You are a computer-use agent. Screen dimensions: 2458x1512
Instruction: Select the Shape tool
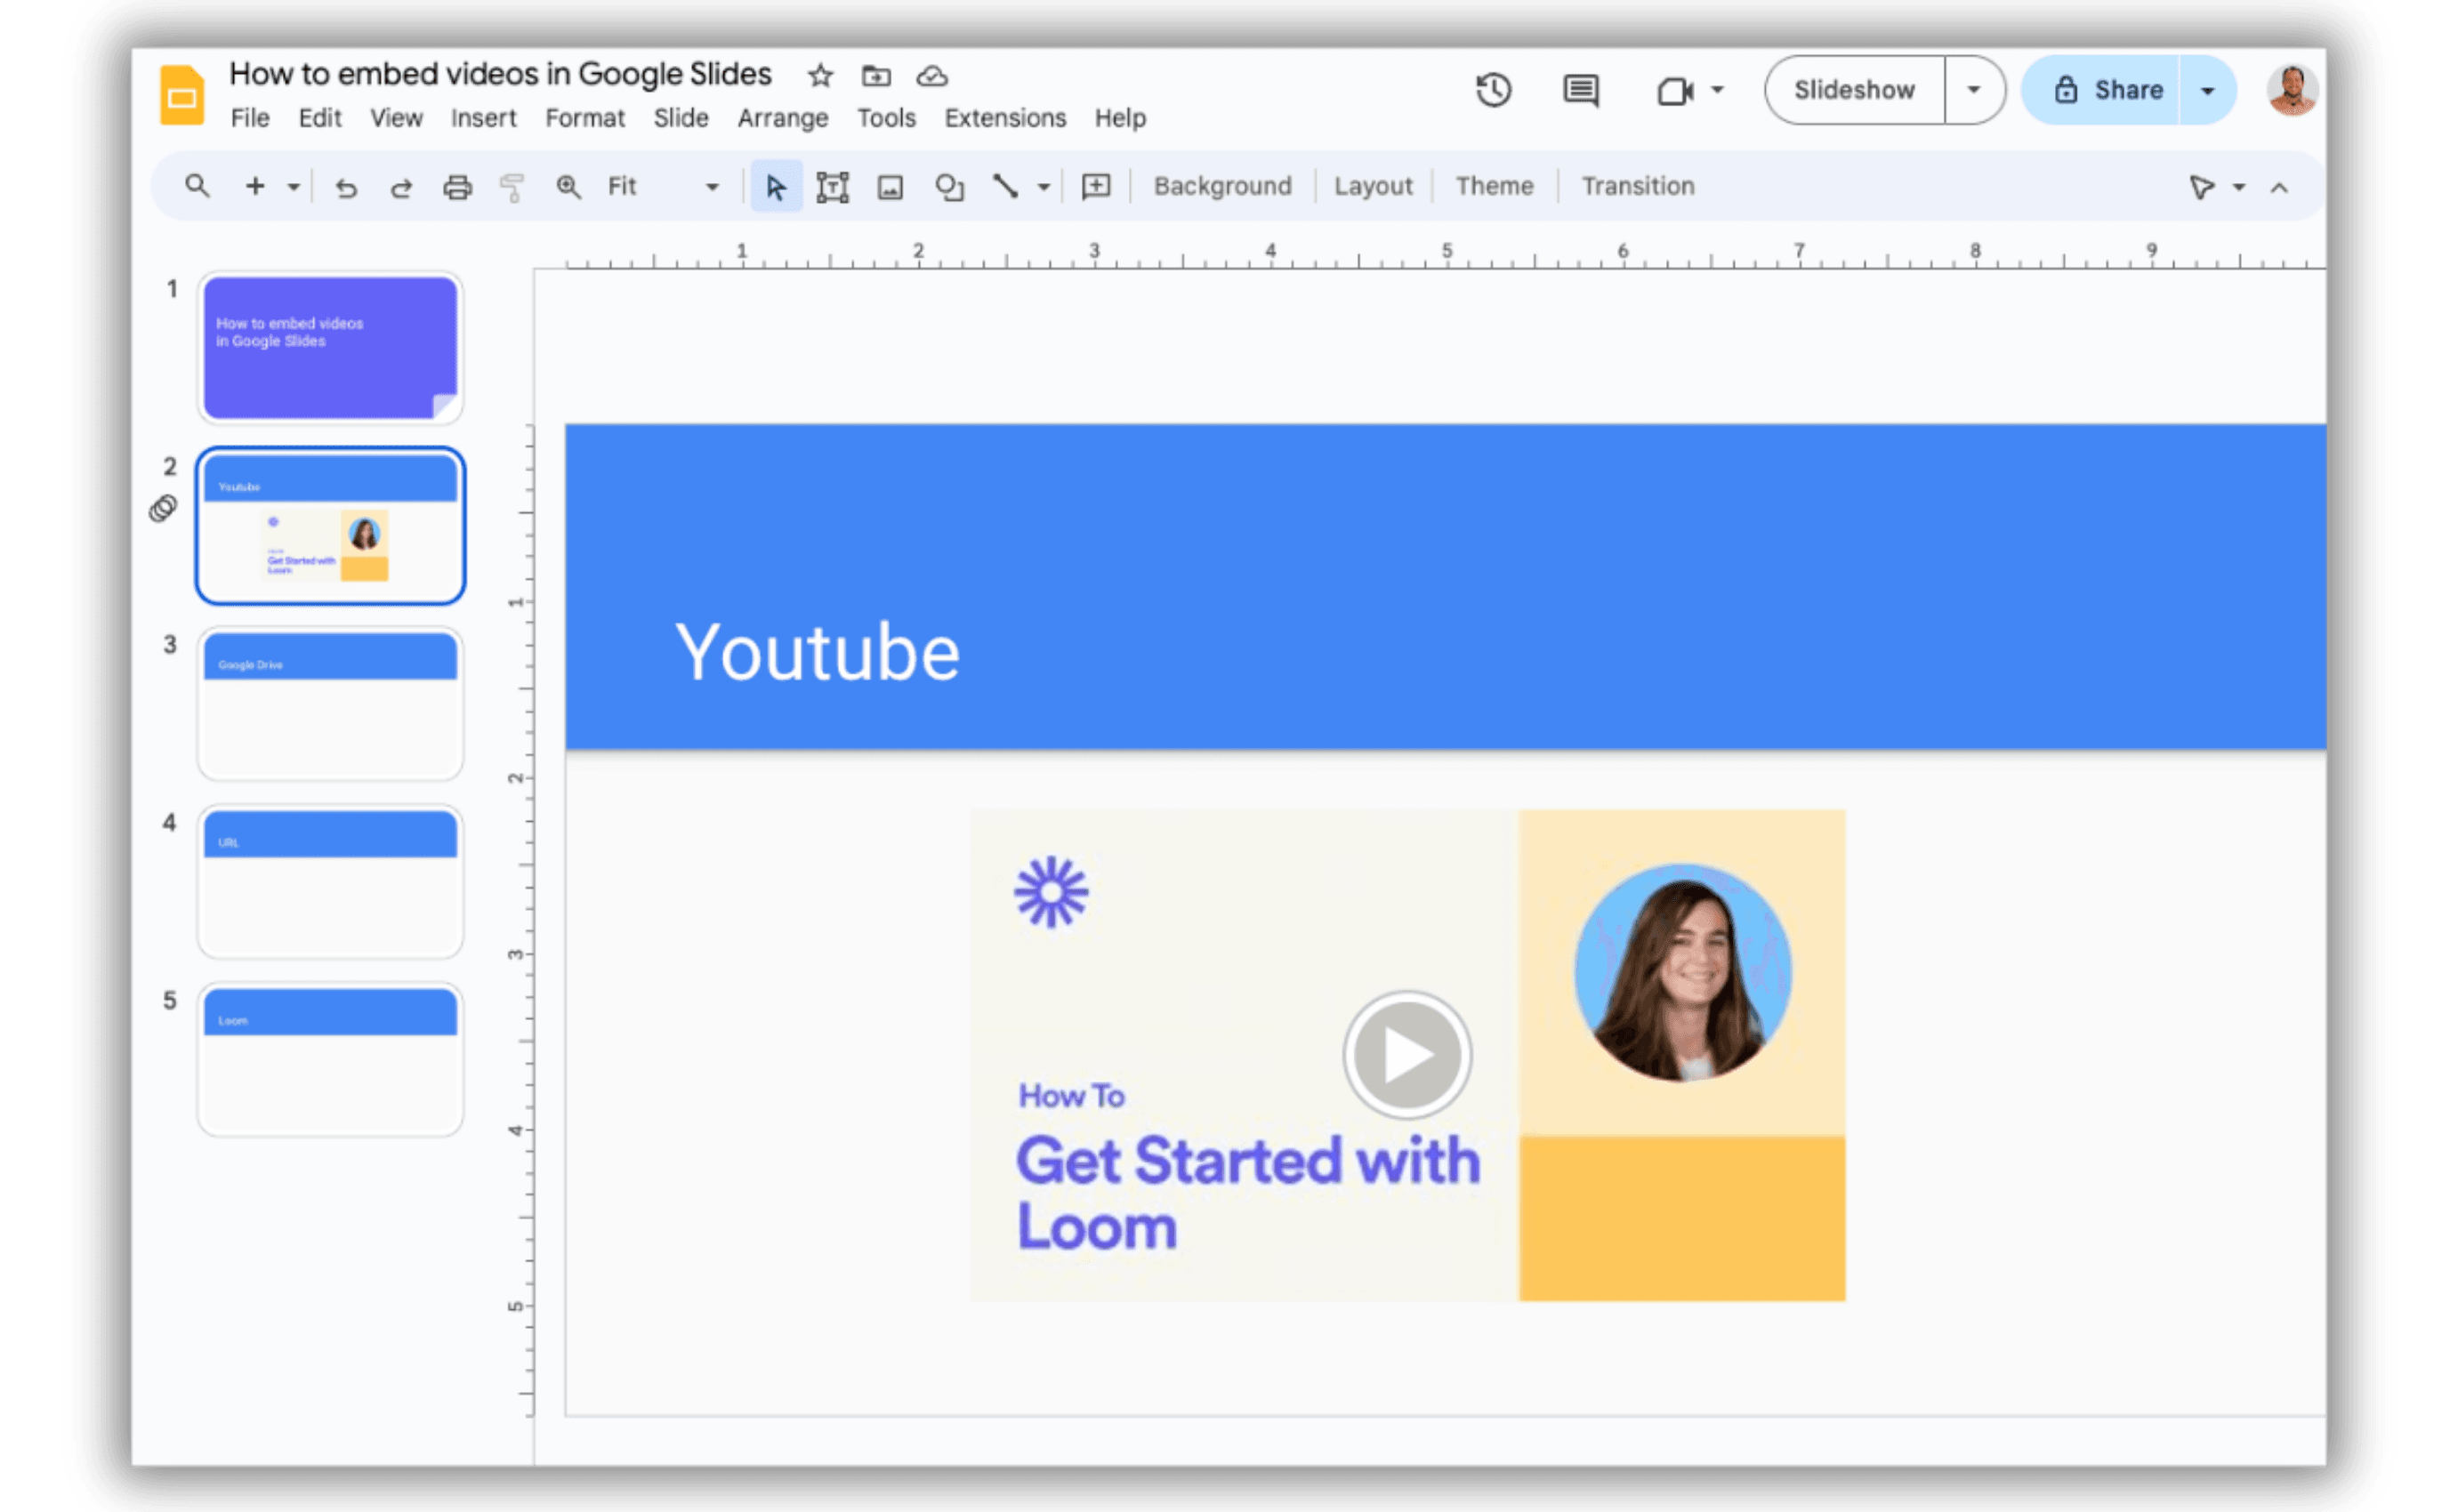(x=948, y=186)
